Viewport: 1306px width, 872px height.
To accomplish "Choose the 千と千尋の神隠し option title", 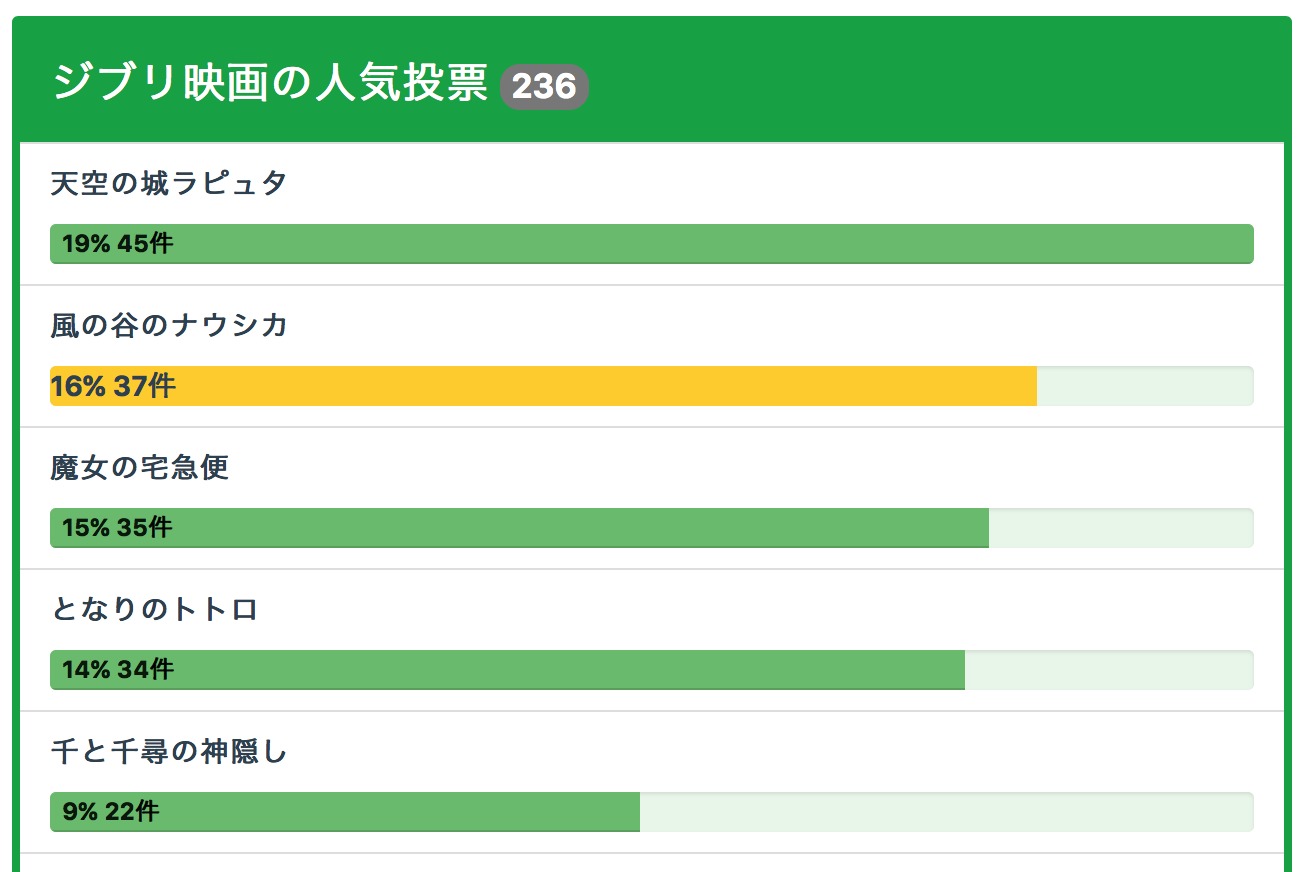I will coord(169,752).
